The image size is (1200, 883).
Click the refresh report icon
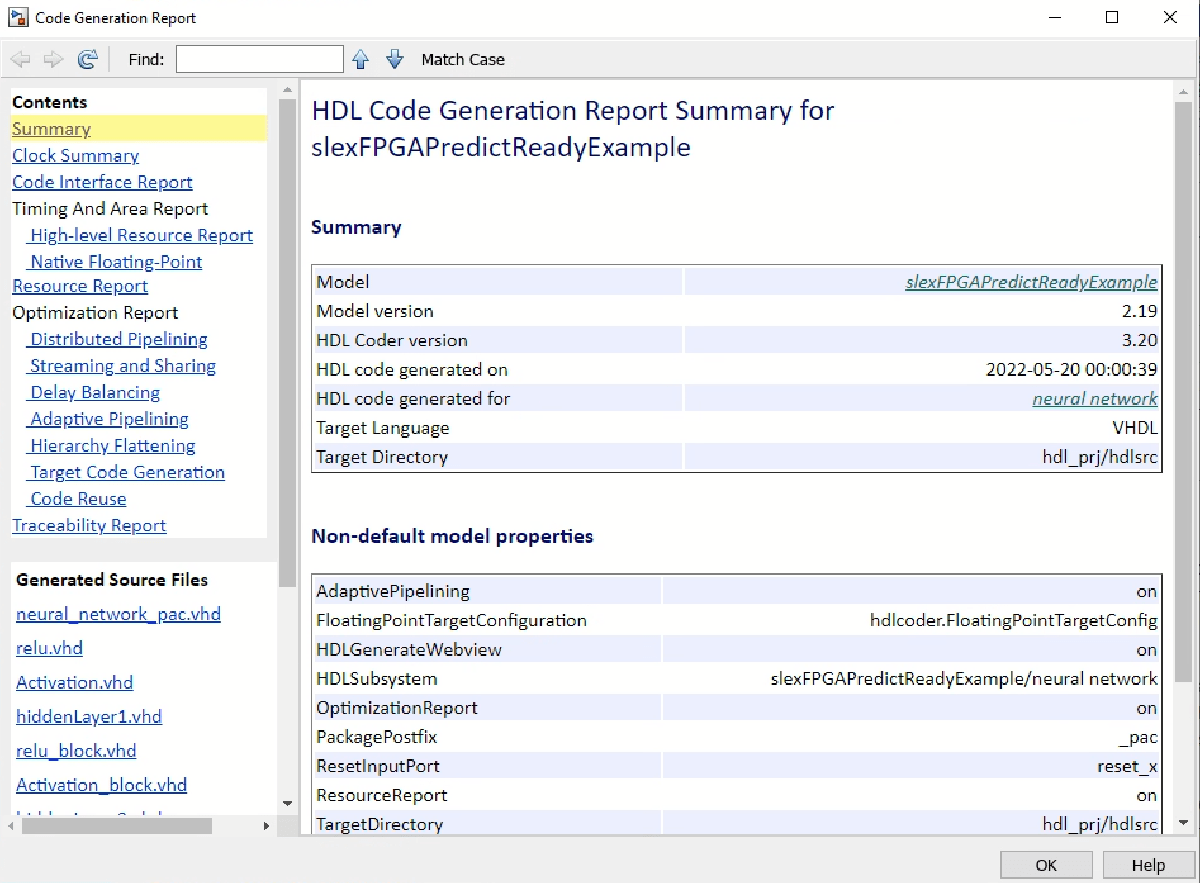[x=87, y=60]
